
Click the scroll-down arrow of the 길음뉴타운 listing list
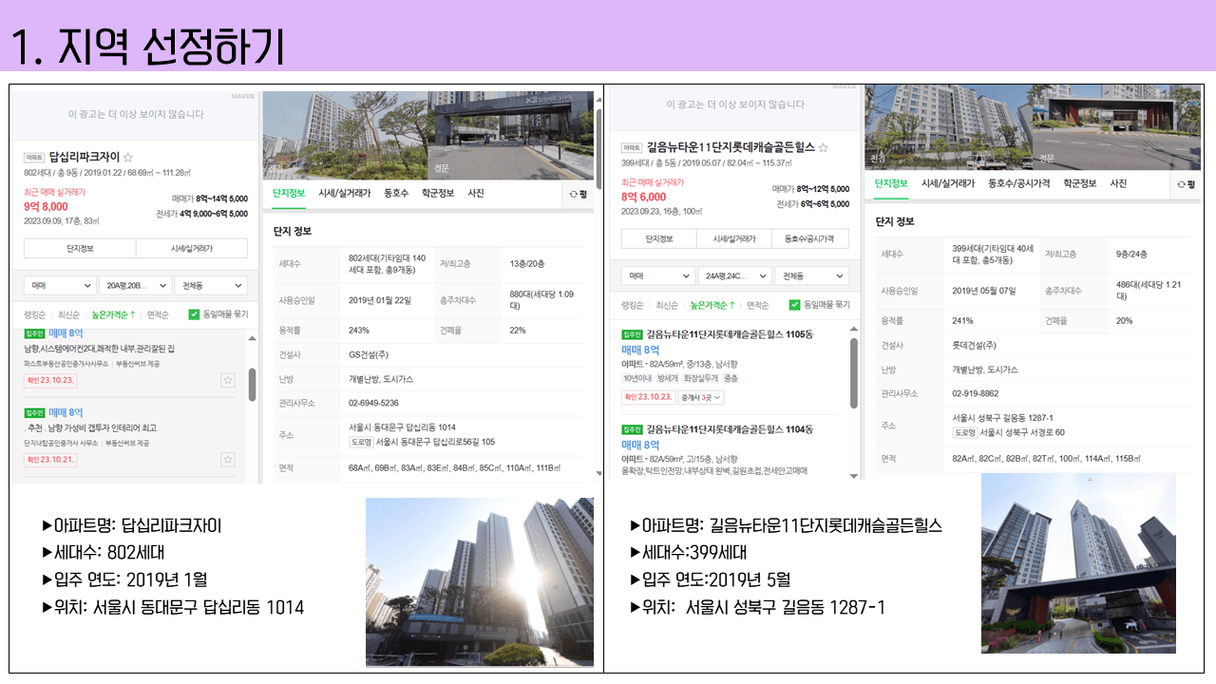click(853, 474)
